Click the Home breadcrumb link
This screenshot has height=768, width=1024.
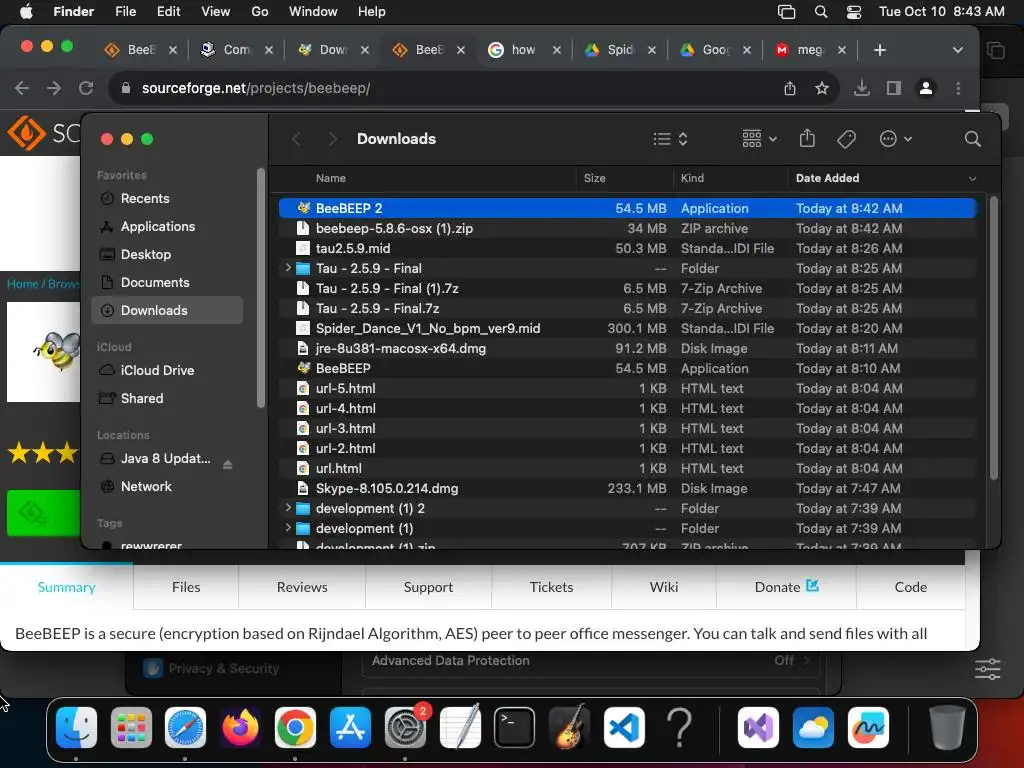(x=22, y=283)
